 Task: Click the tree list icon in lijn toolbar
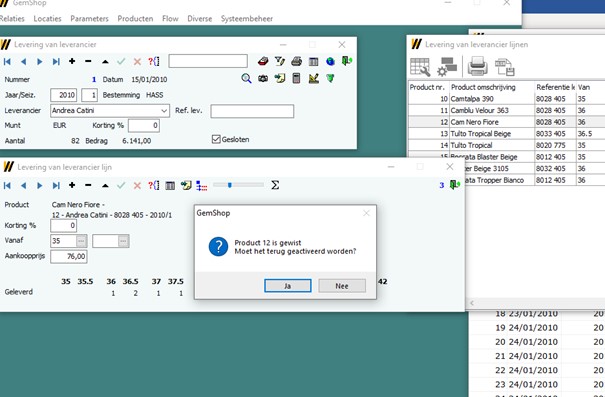point(201,186)
